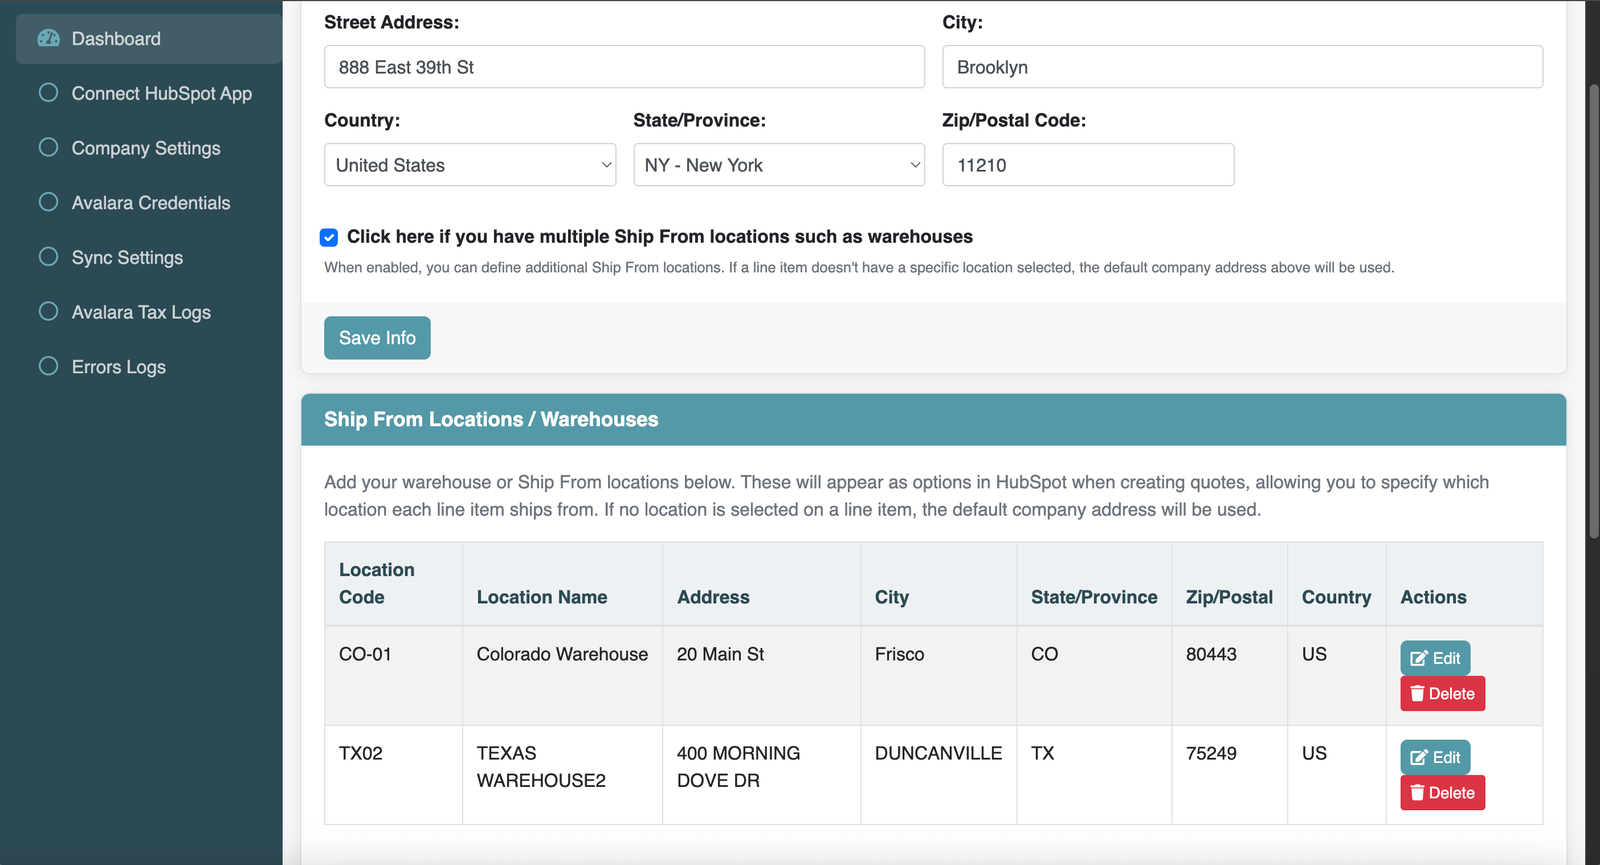The width and height of the screenshot is (1600, 865).
Task: Navigate to Avalara Credentials
Action: pyautogui.click(x=149, y=202)
